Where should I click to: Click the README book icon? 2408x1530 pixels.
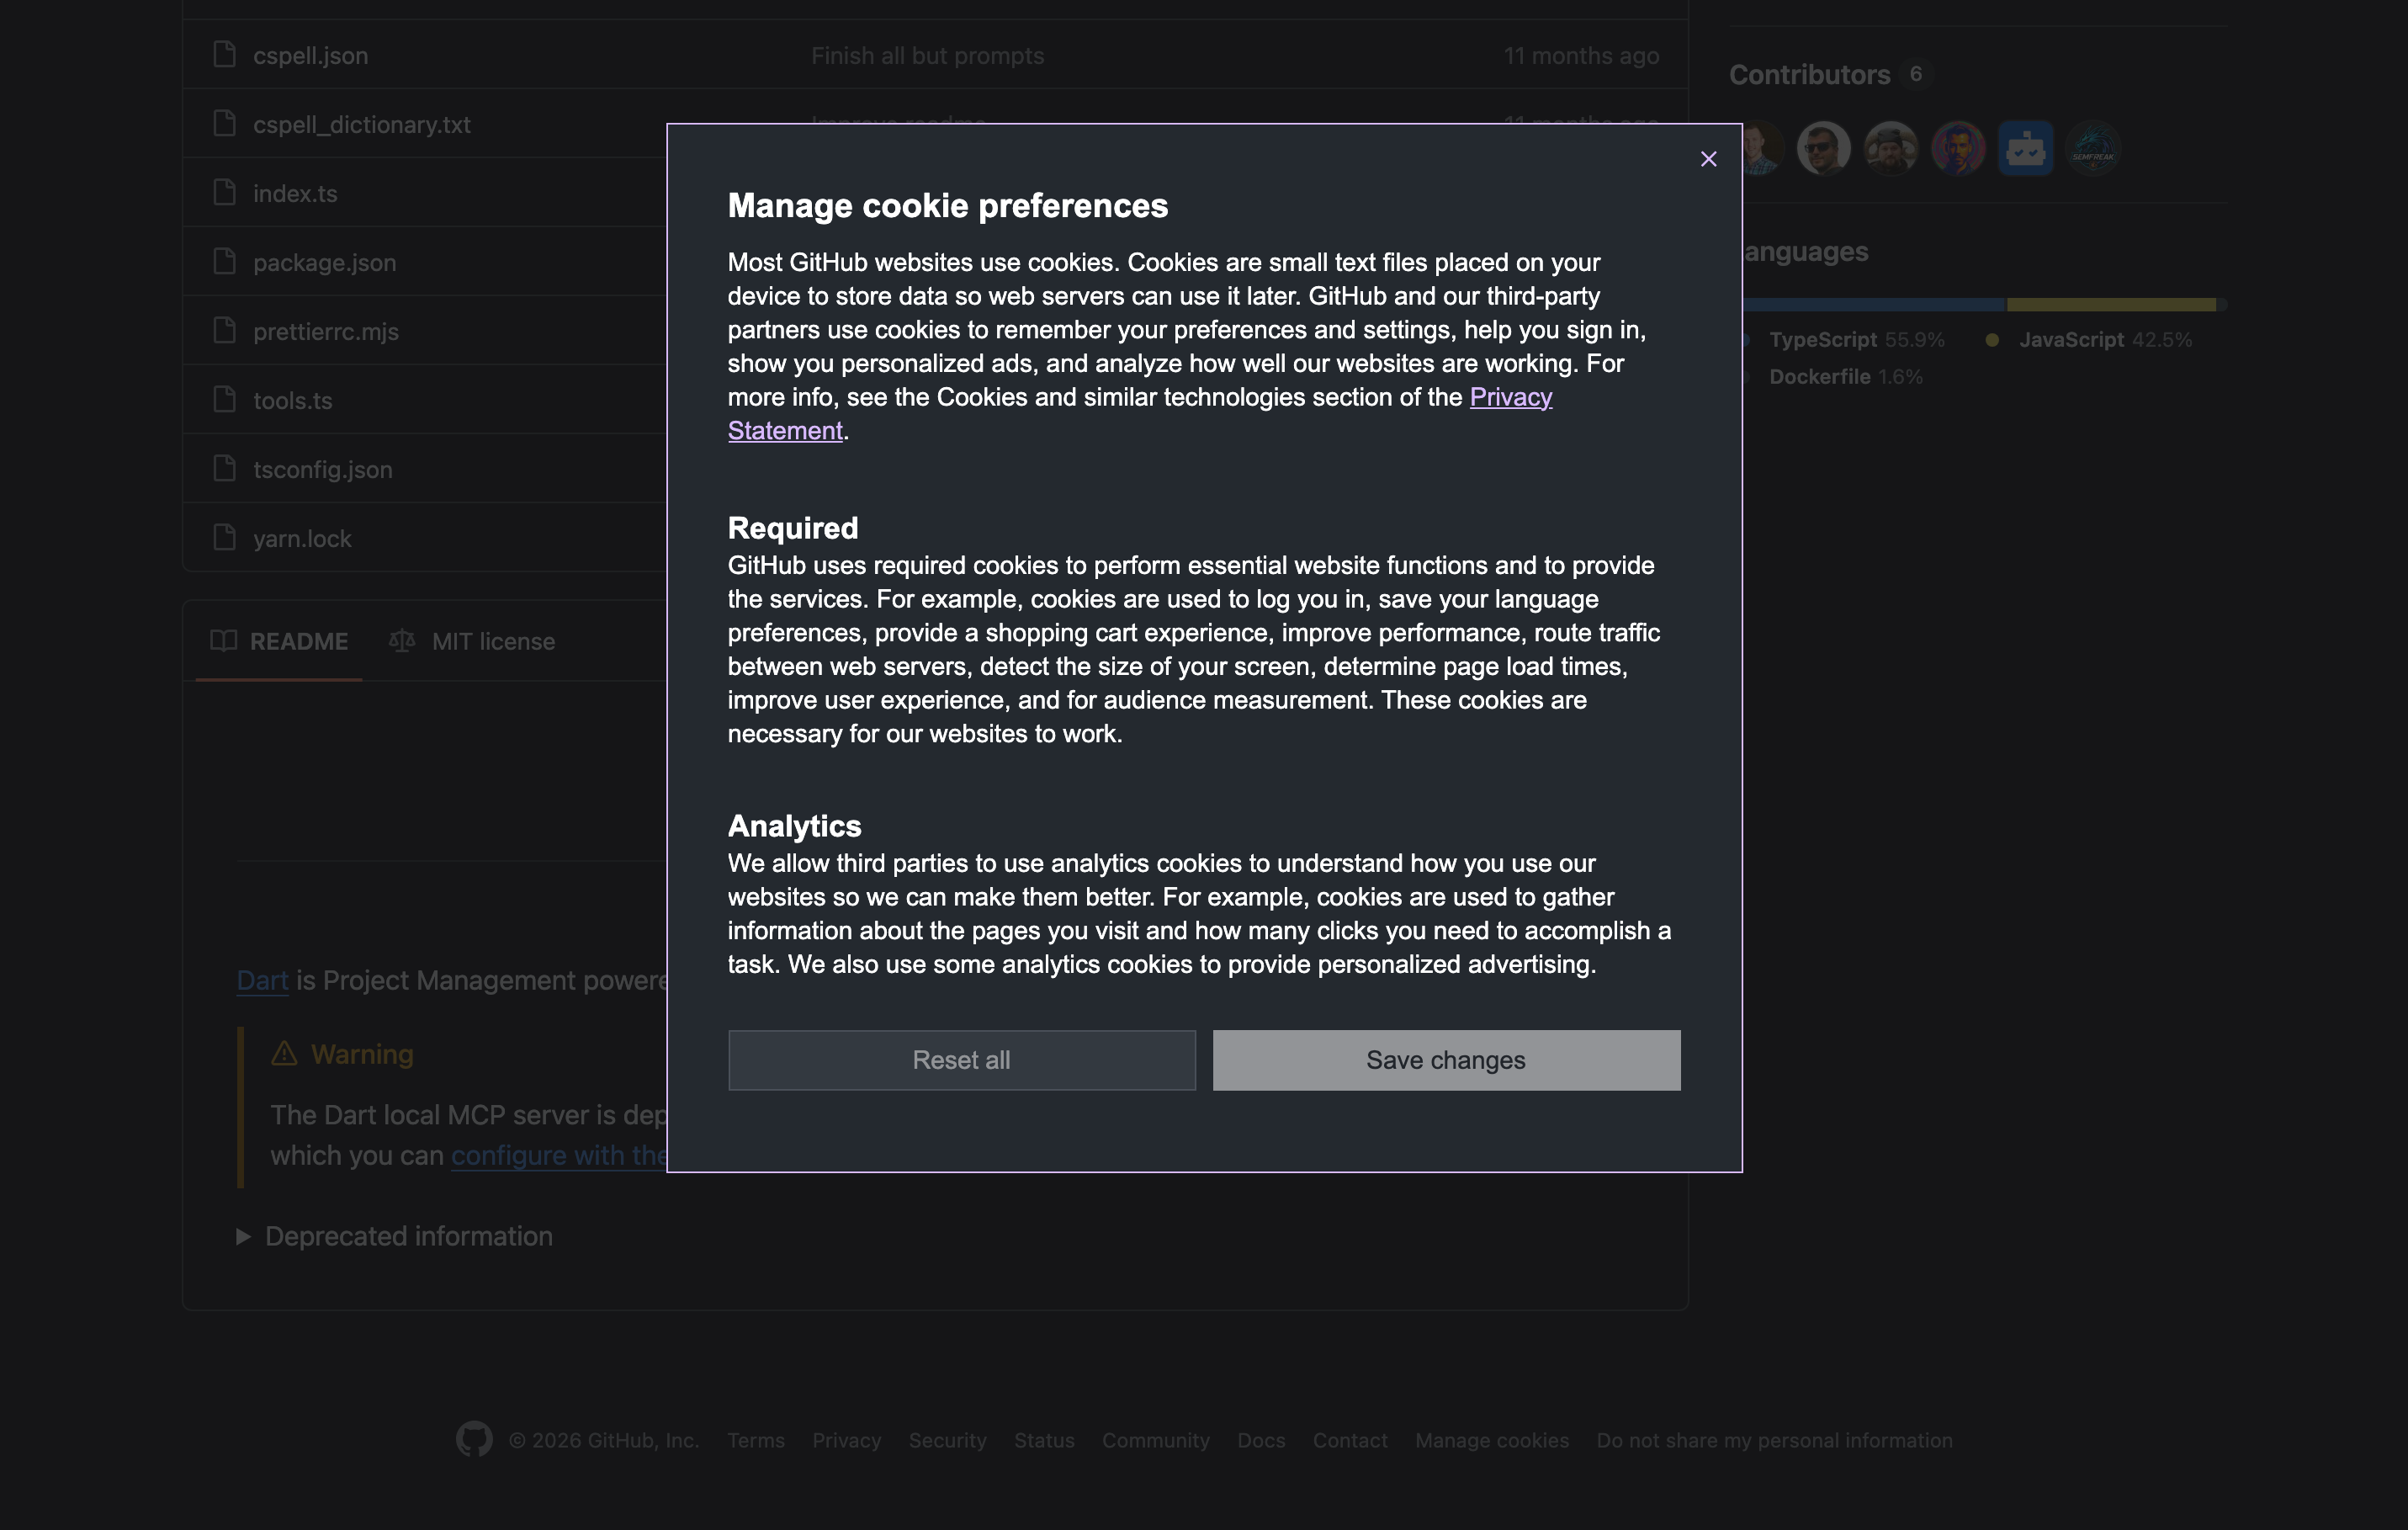point(223,640)
